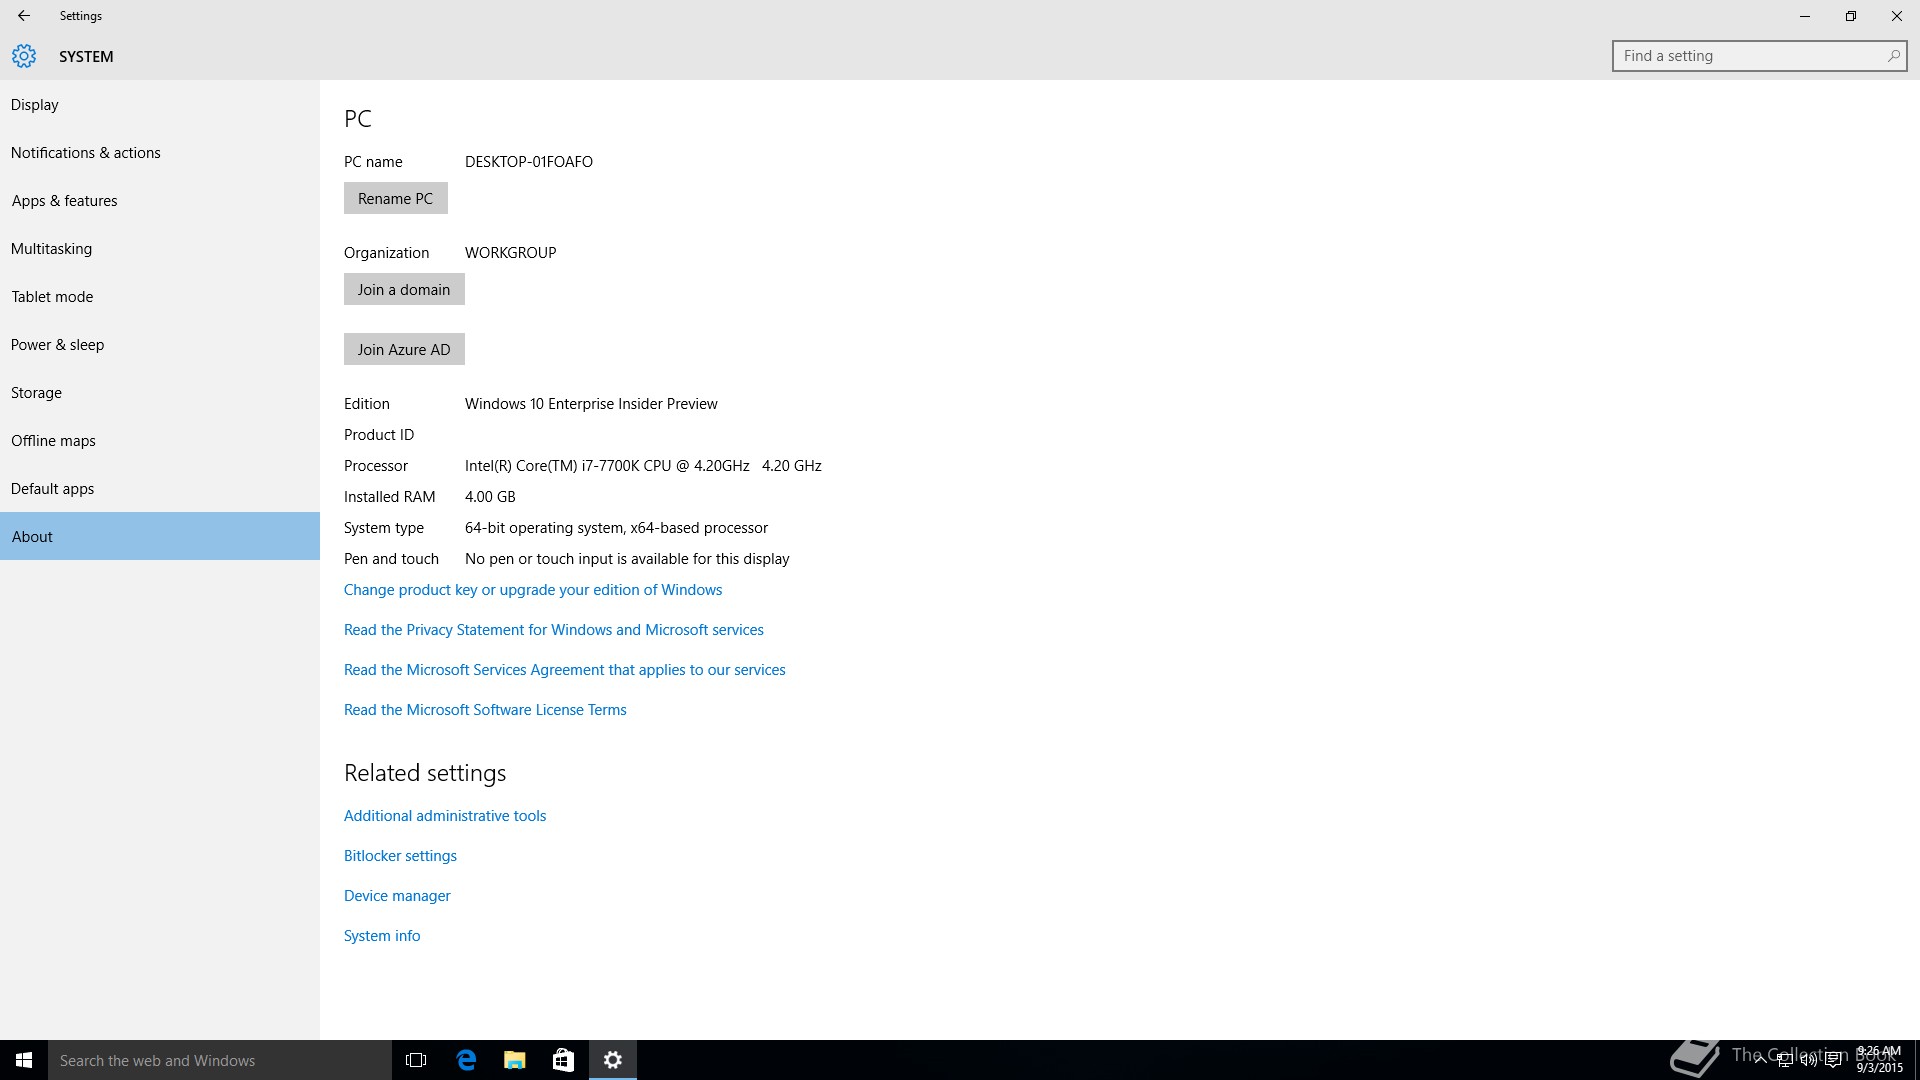
Task: Open File Explorer from taskbar
Action: pyautogui.click(x=515, y=1060)
